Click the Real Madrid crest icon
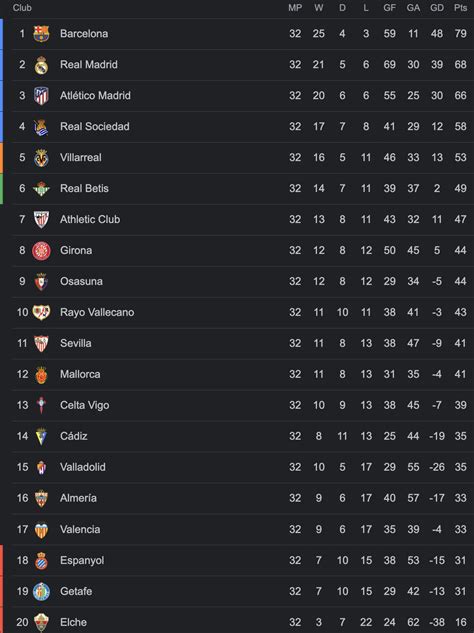Viewport: 474px width, 633px height. (x=41, y=65)
